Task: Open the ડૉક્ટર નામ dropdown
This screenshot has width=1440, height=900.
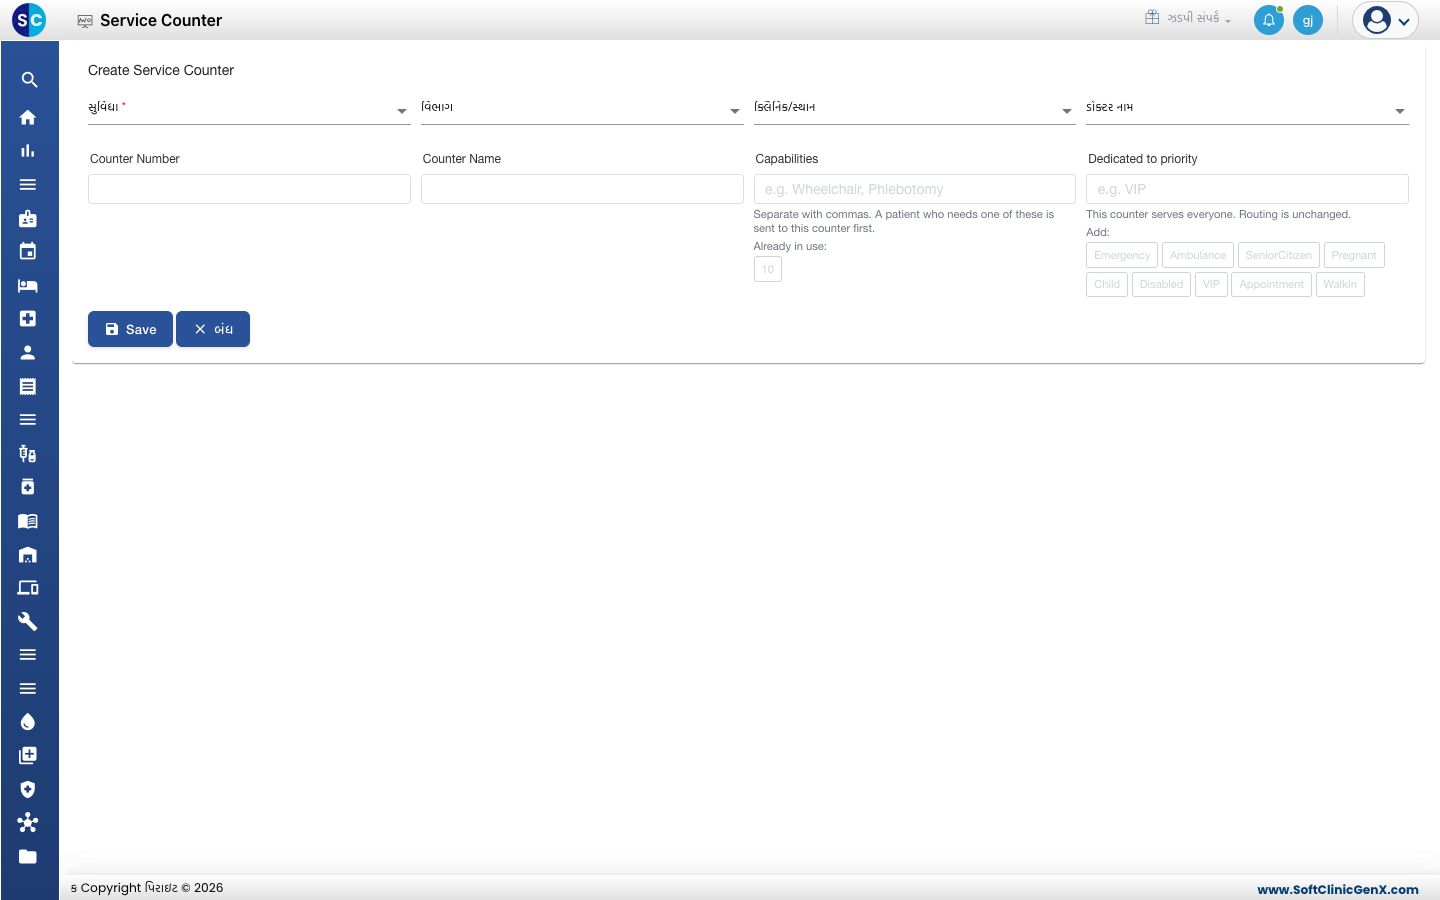Action: pyautogui.click(x=1247, y=108)
